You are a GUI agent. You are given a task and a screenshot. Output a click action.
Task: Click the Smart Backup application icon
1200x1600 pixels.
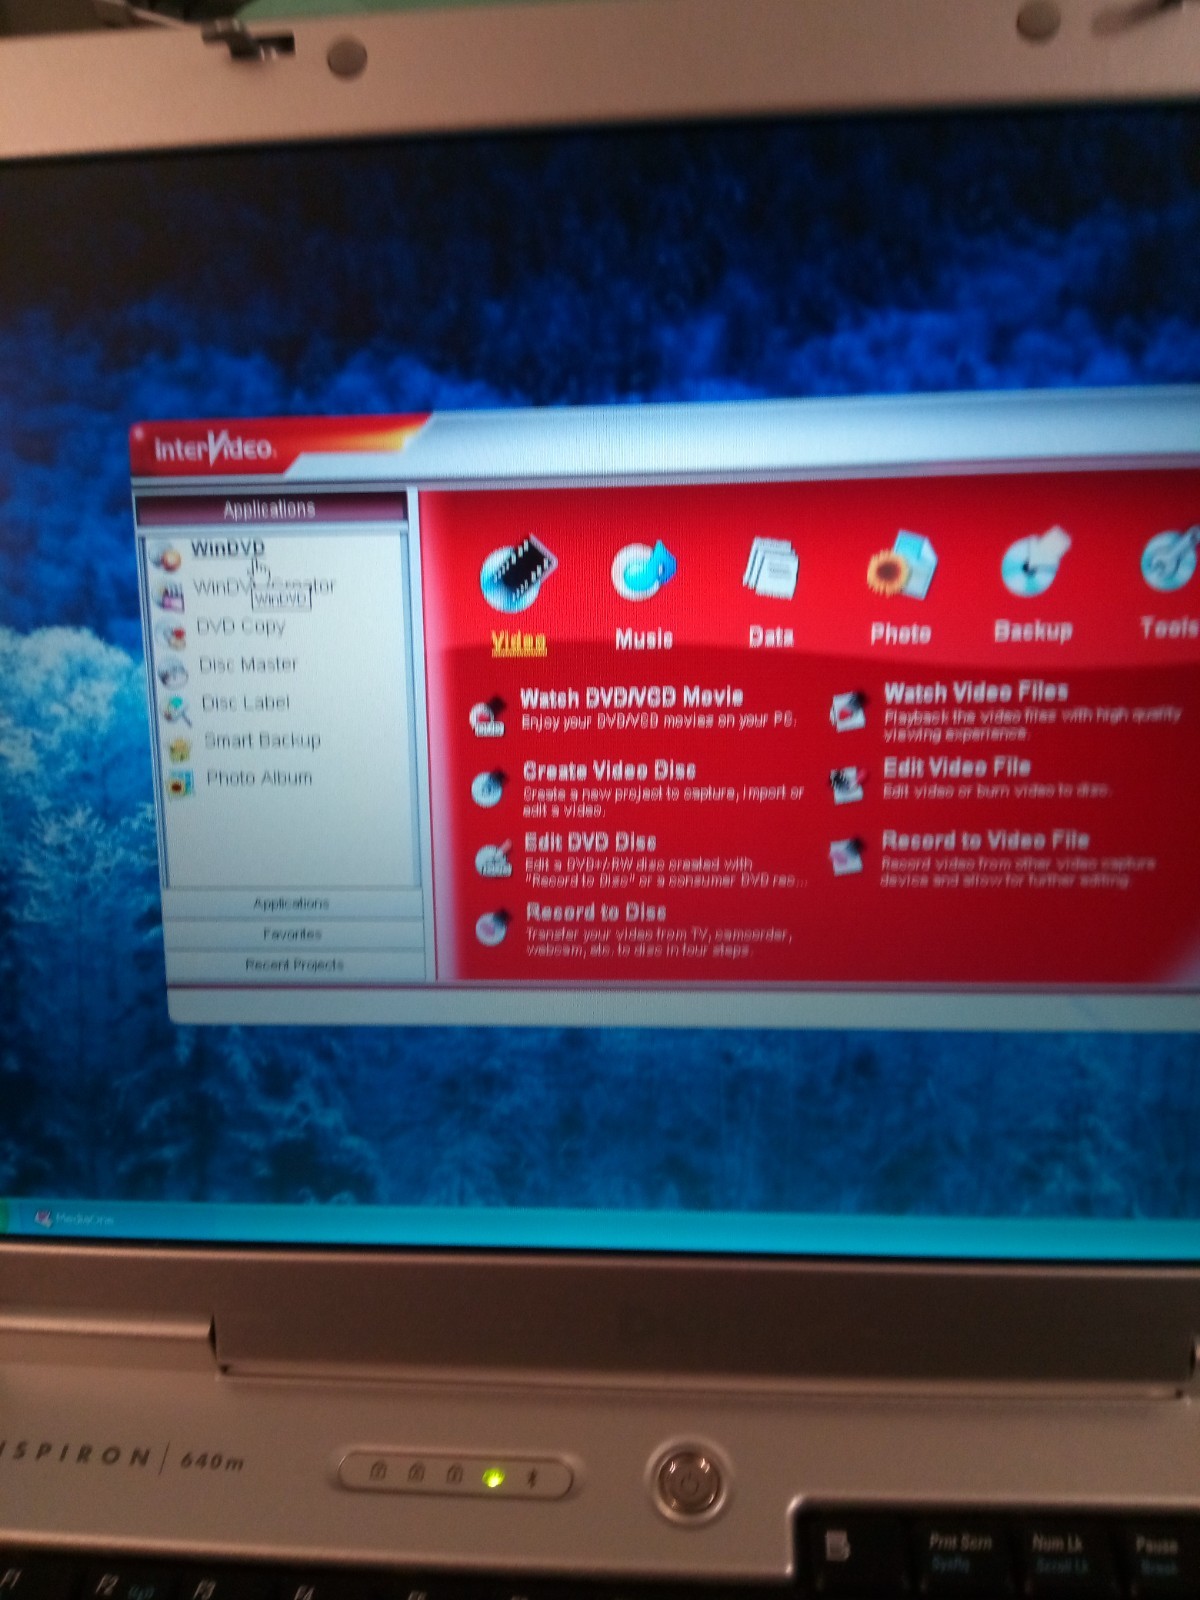coord(180,748)
